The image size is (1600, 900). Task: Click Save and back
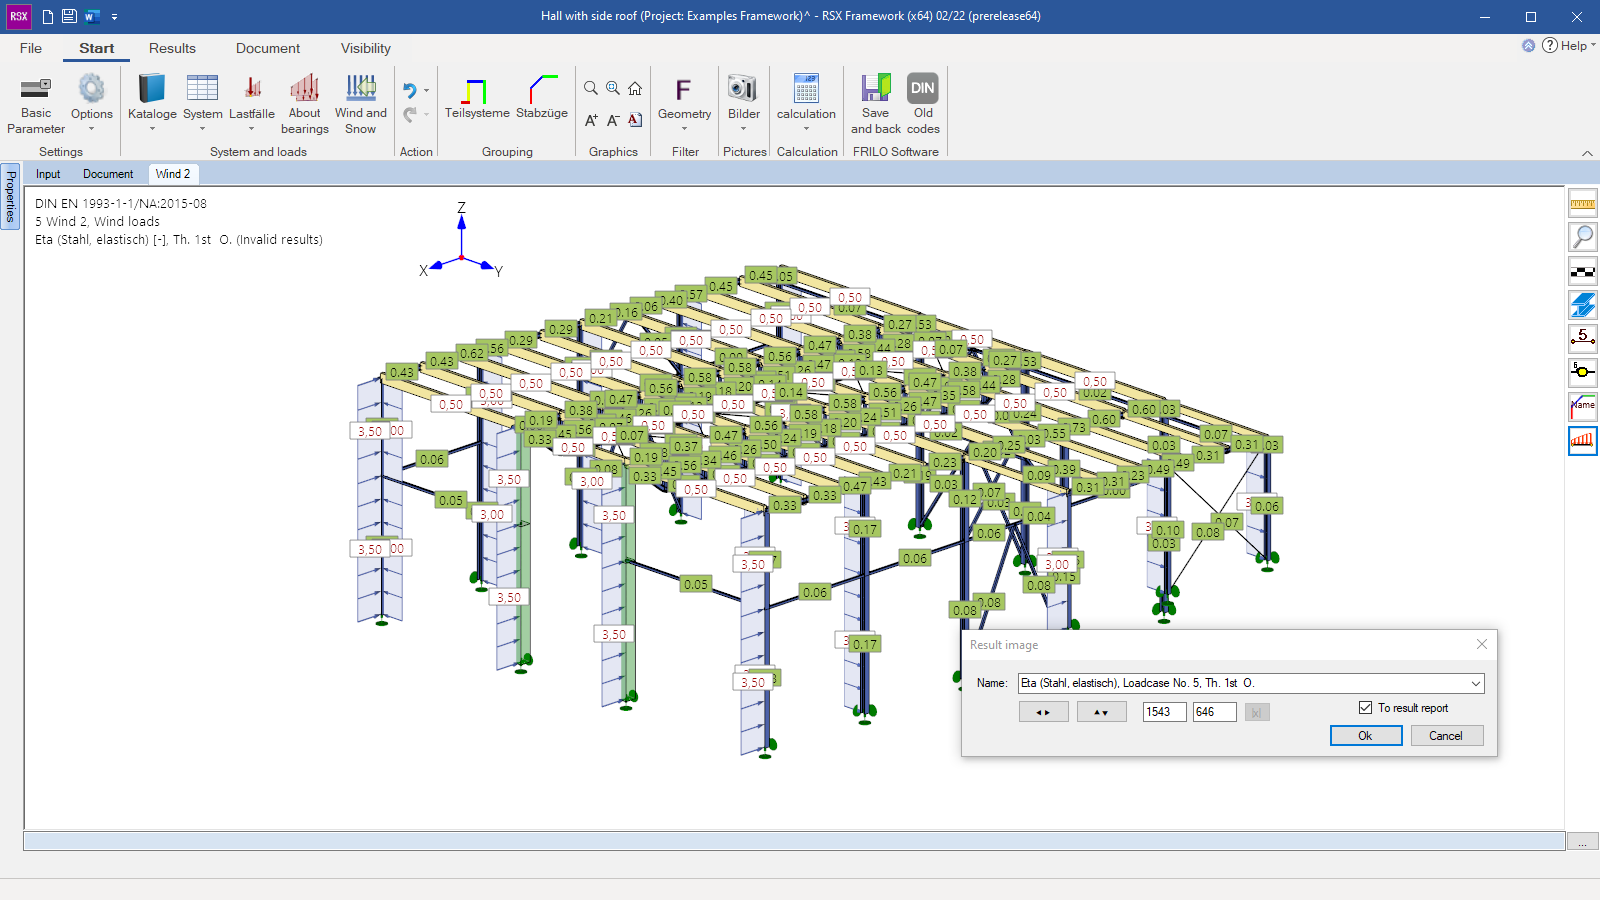coord(875,104)
